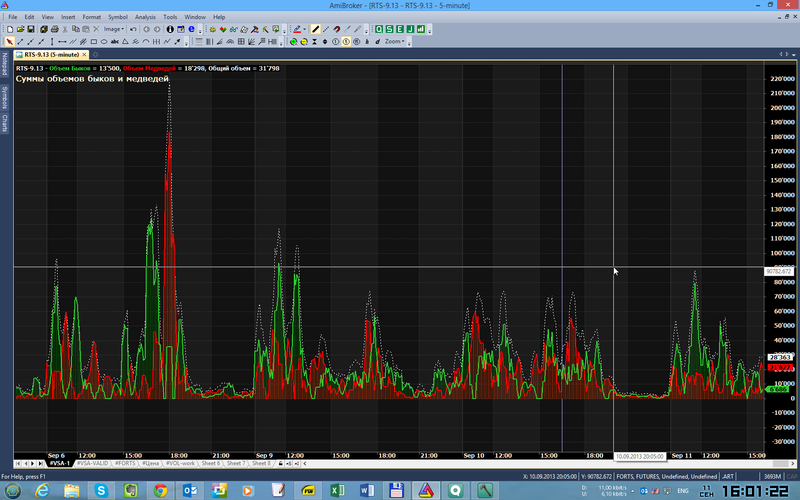Create a new document with the New icon

tap(10, 29)
